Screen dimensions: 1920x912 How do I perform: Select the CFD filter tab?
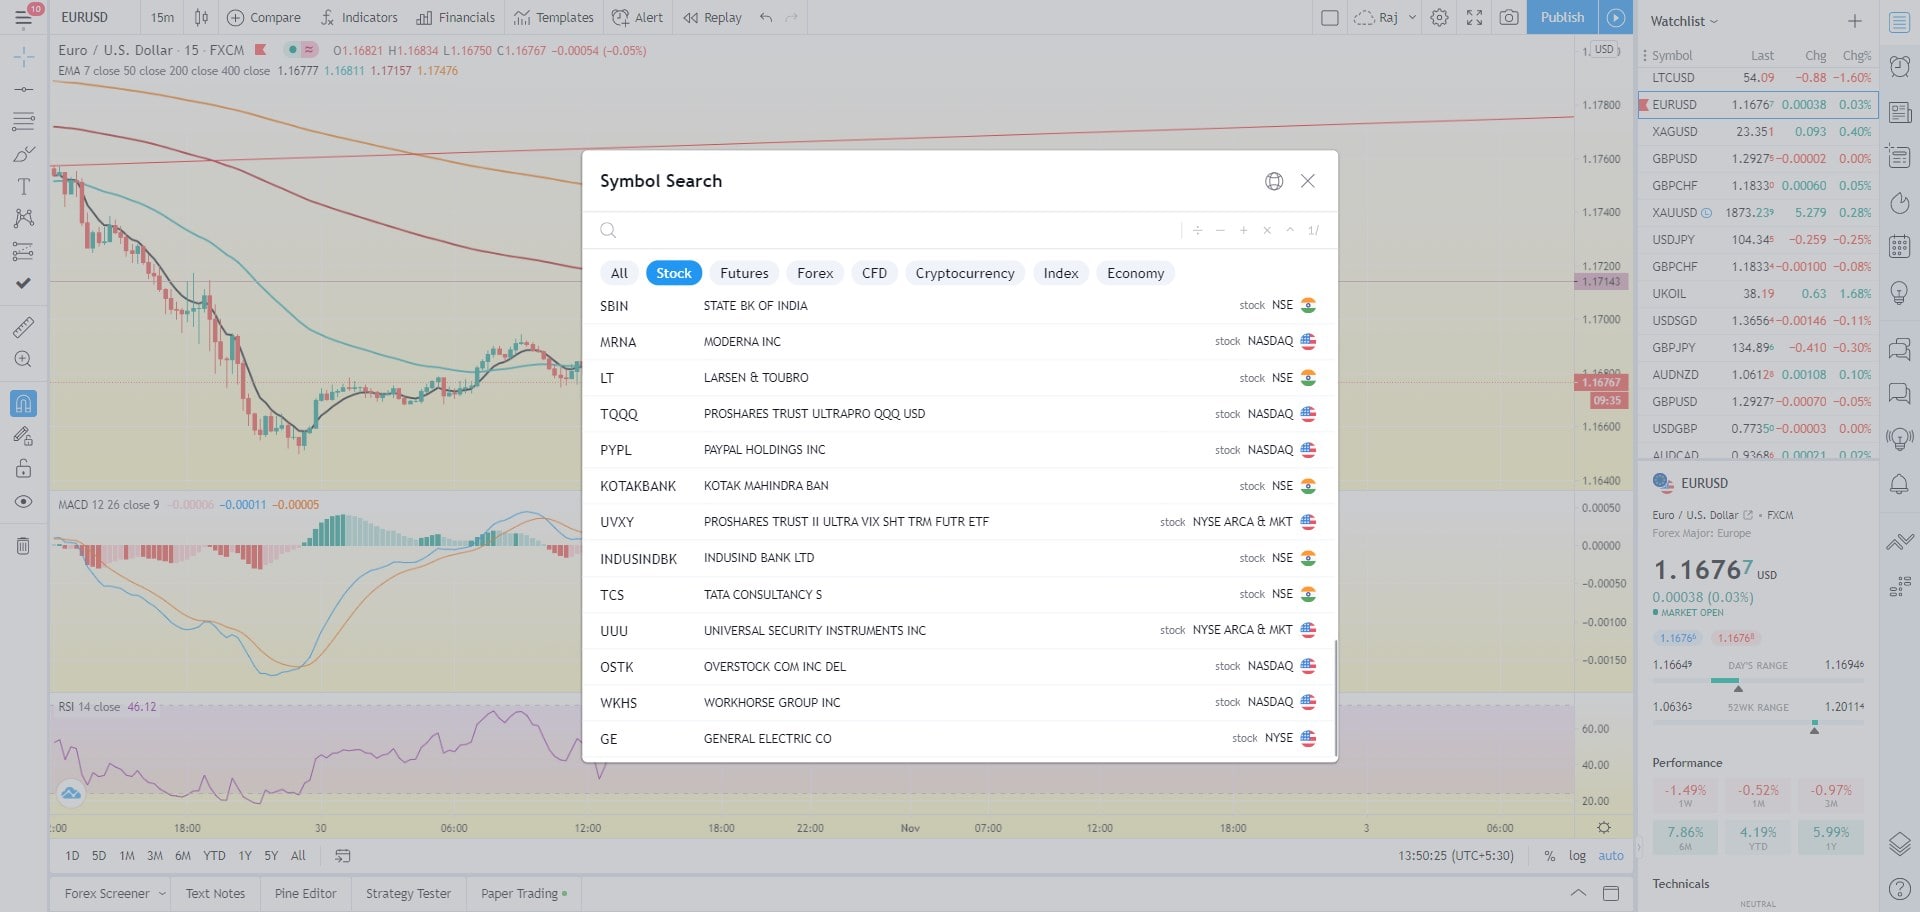874,273
